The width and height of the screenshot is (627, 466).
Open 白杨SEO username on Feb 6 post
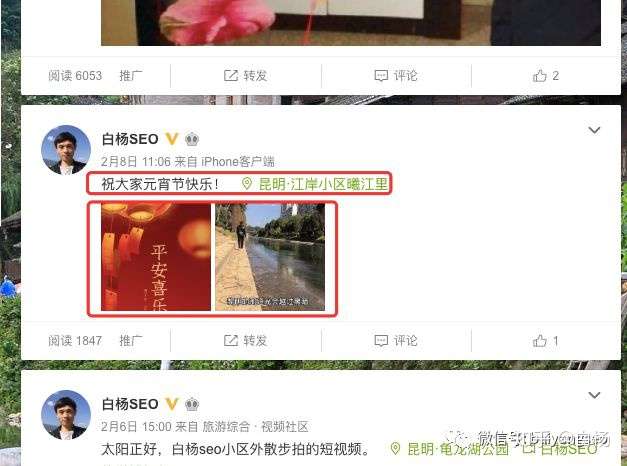130,404
